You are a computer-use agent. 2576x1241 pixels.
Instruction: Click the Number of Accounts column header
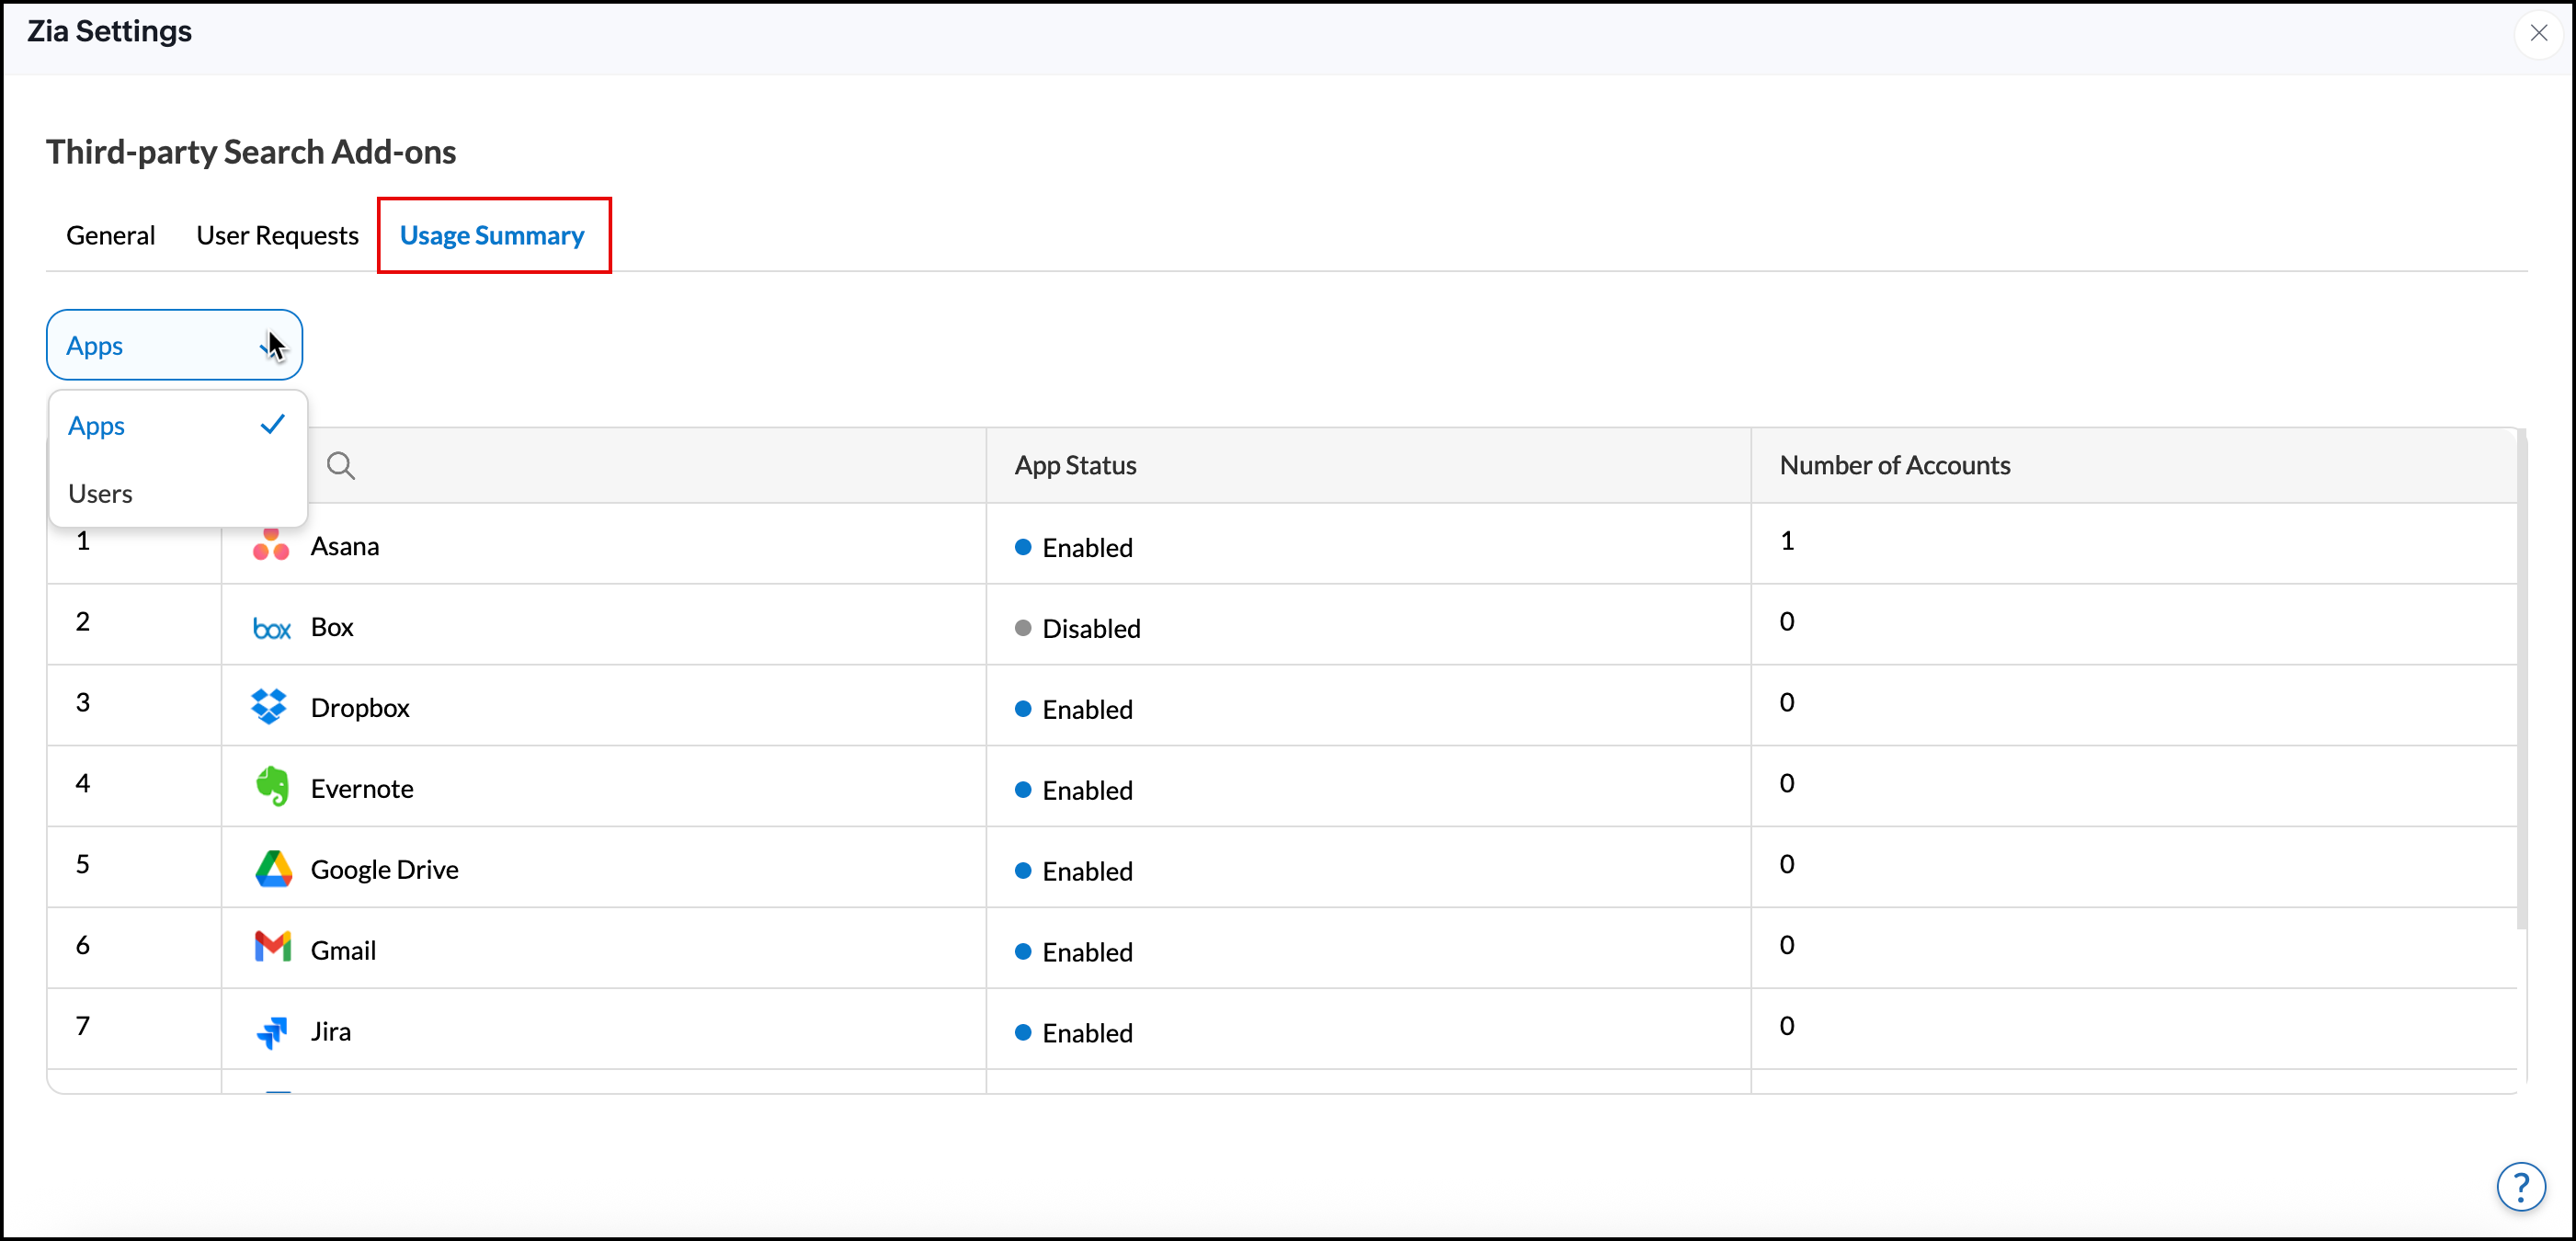click(1894, 466)
